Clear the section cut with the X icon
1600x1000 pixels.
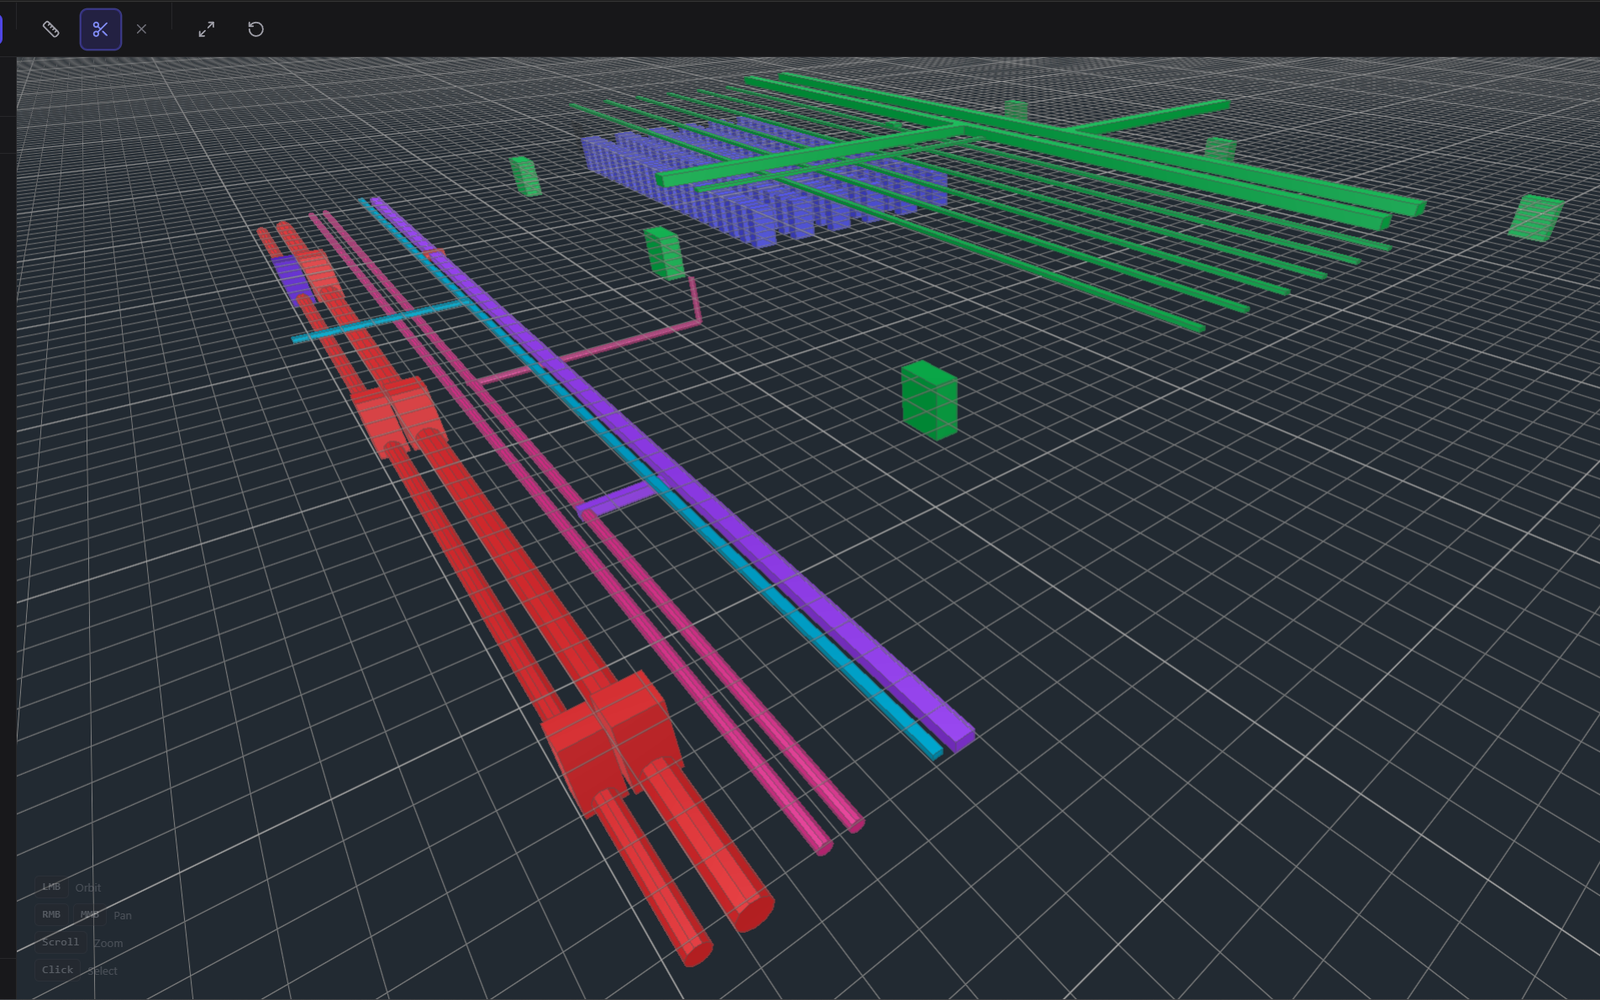pyautogui.click(x=141, y=29)
